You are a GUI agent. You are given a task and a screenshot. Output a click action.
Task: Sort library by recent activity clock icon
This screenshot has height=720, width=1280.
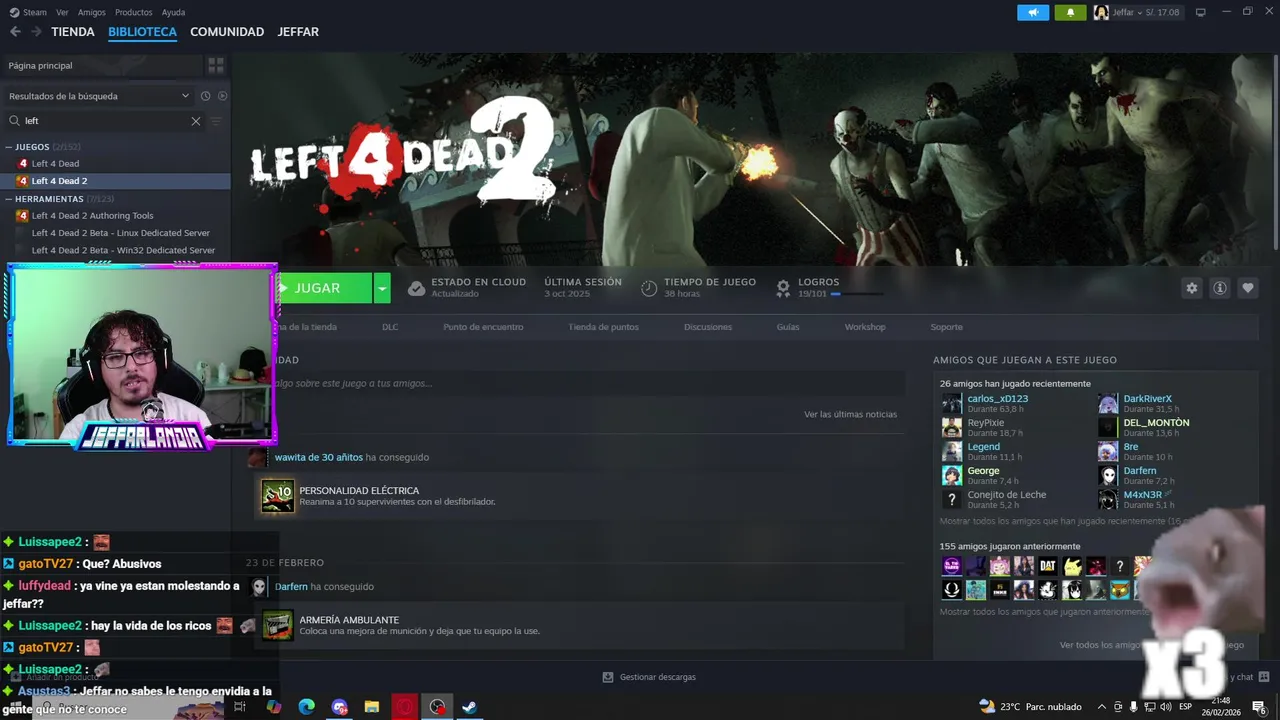coord(205,96)
